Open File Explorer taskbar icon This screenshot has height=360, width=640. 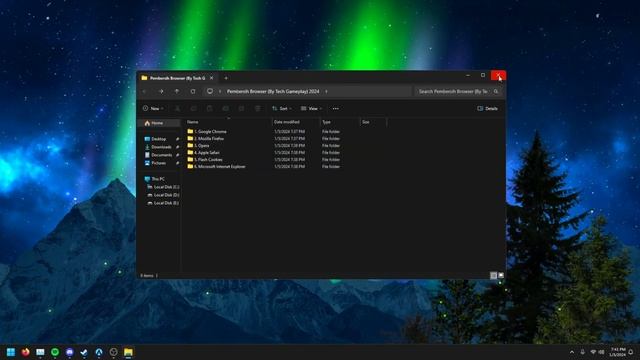[x=128, y=352]
